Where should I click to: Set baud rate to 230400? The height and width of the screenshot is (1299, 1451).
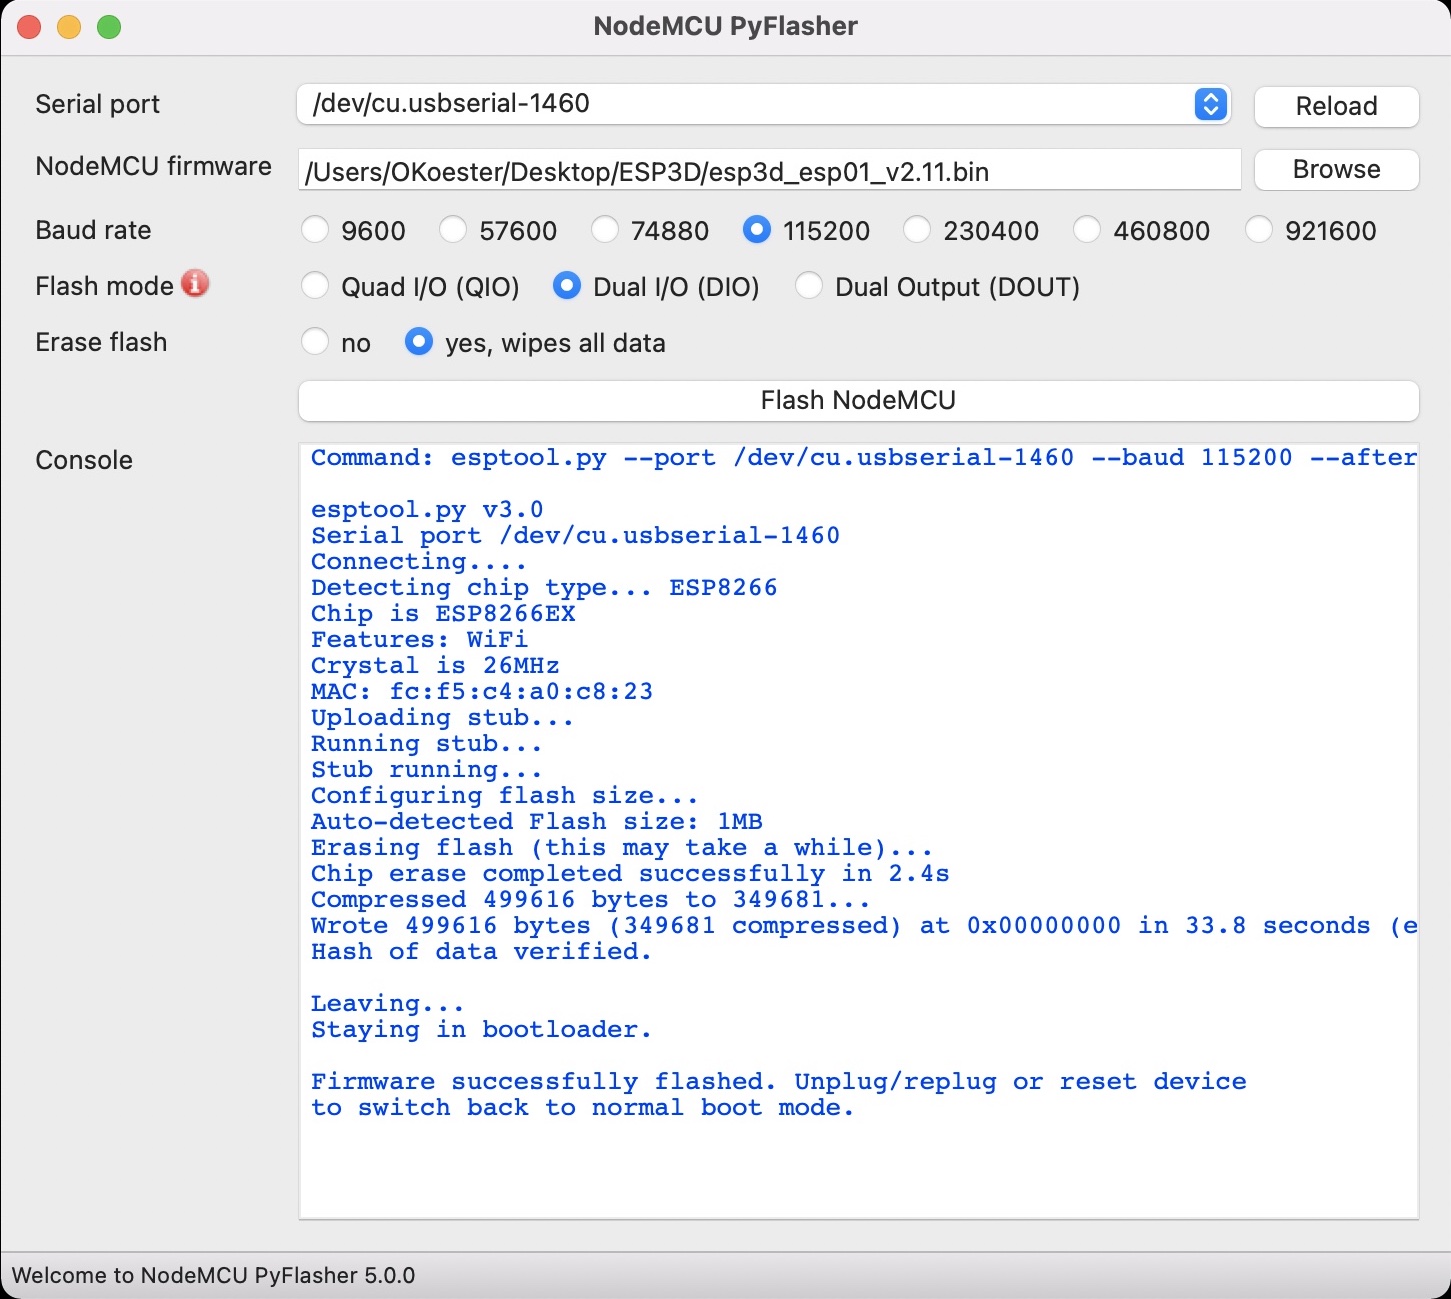pyautogui.click(x=917, y=230)
